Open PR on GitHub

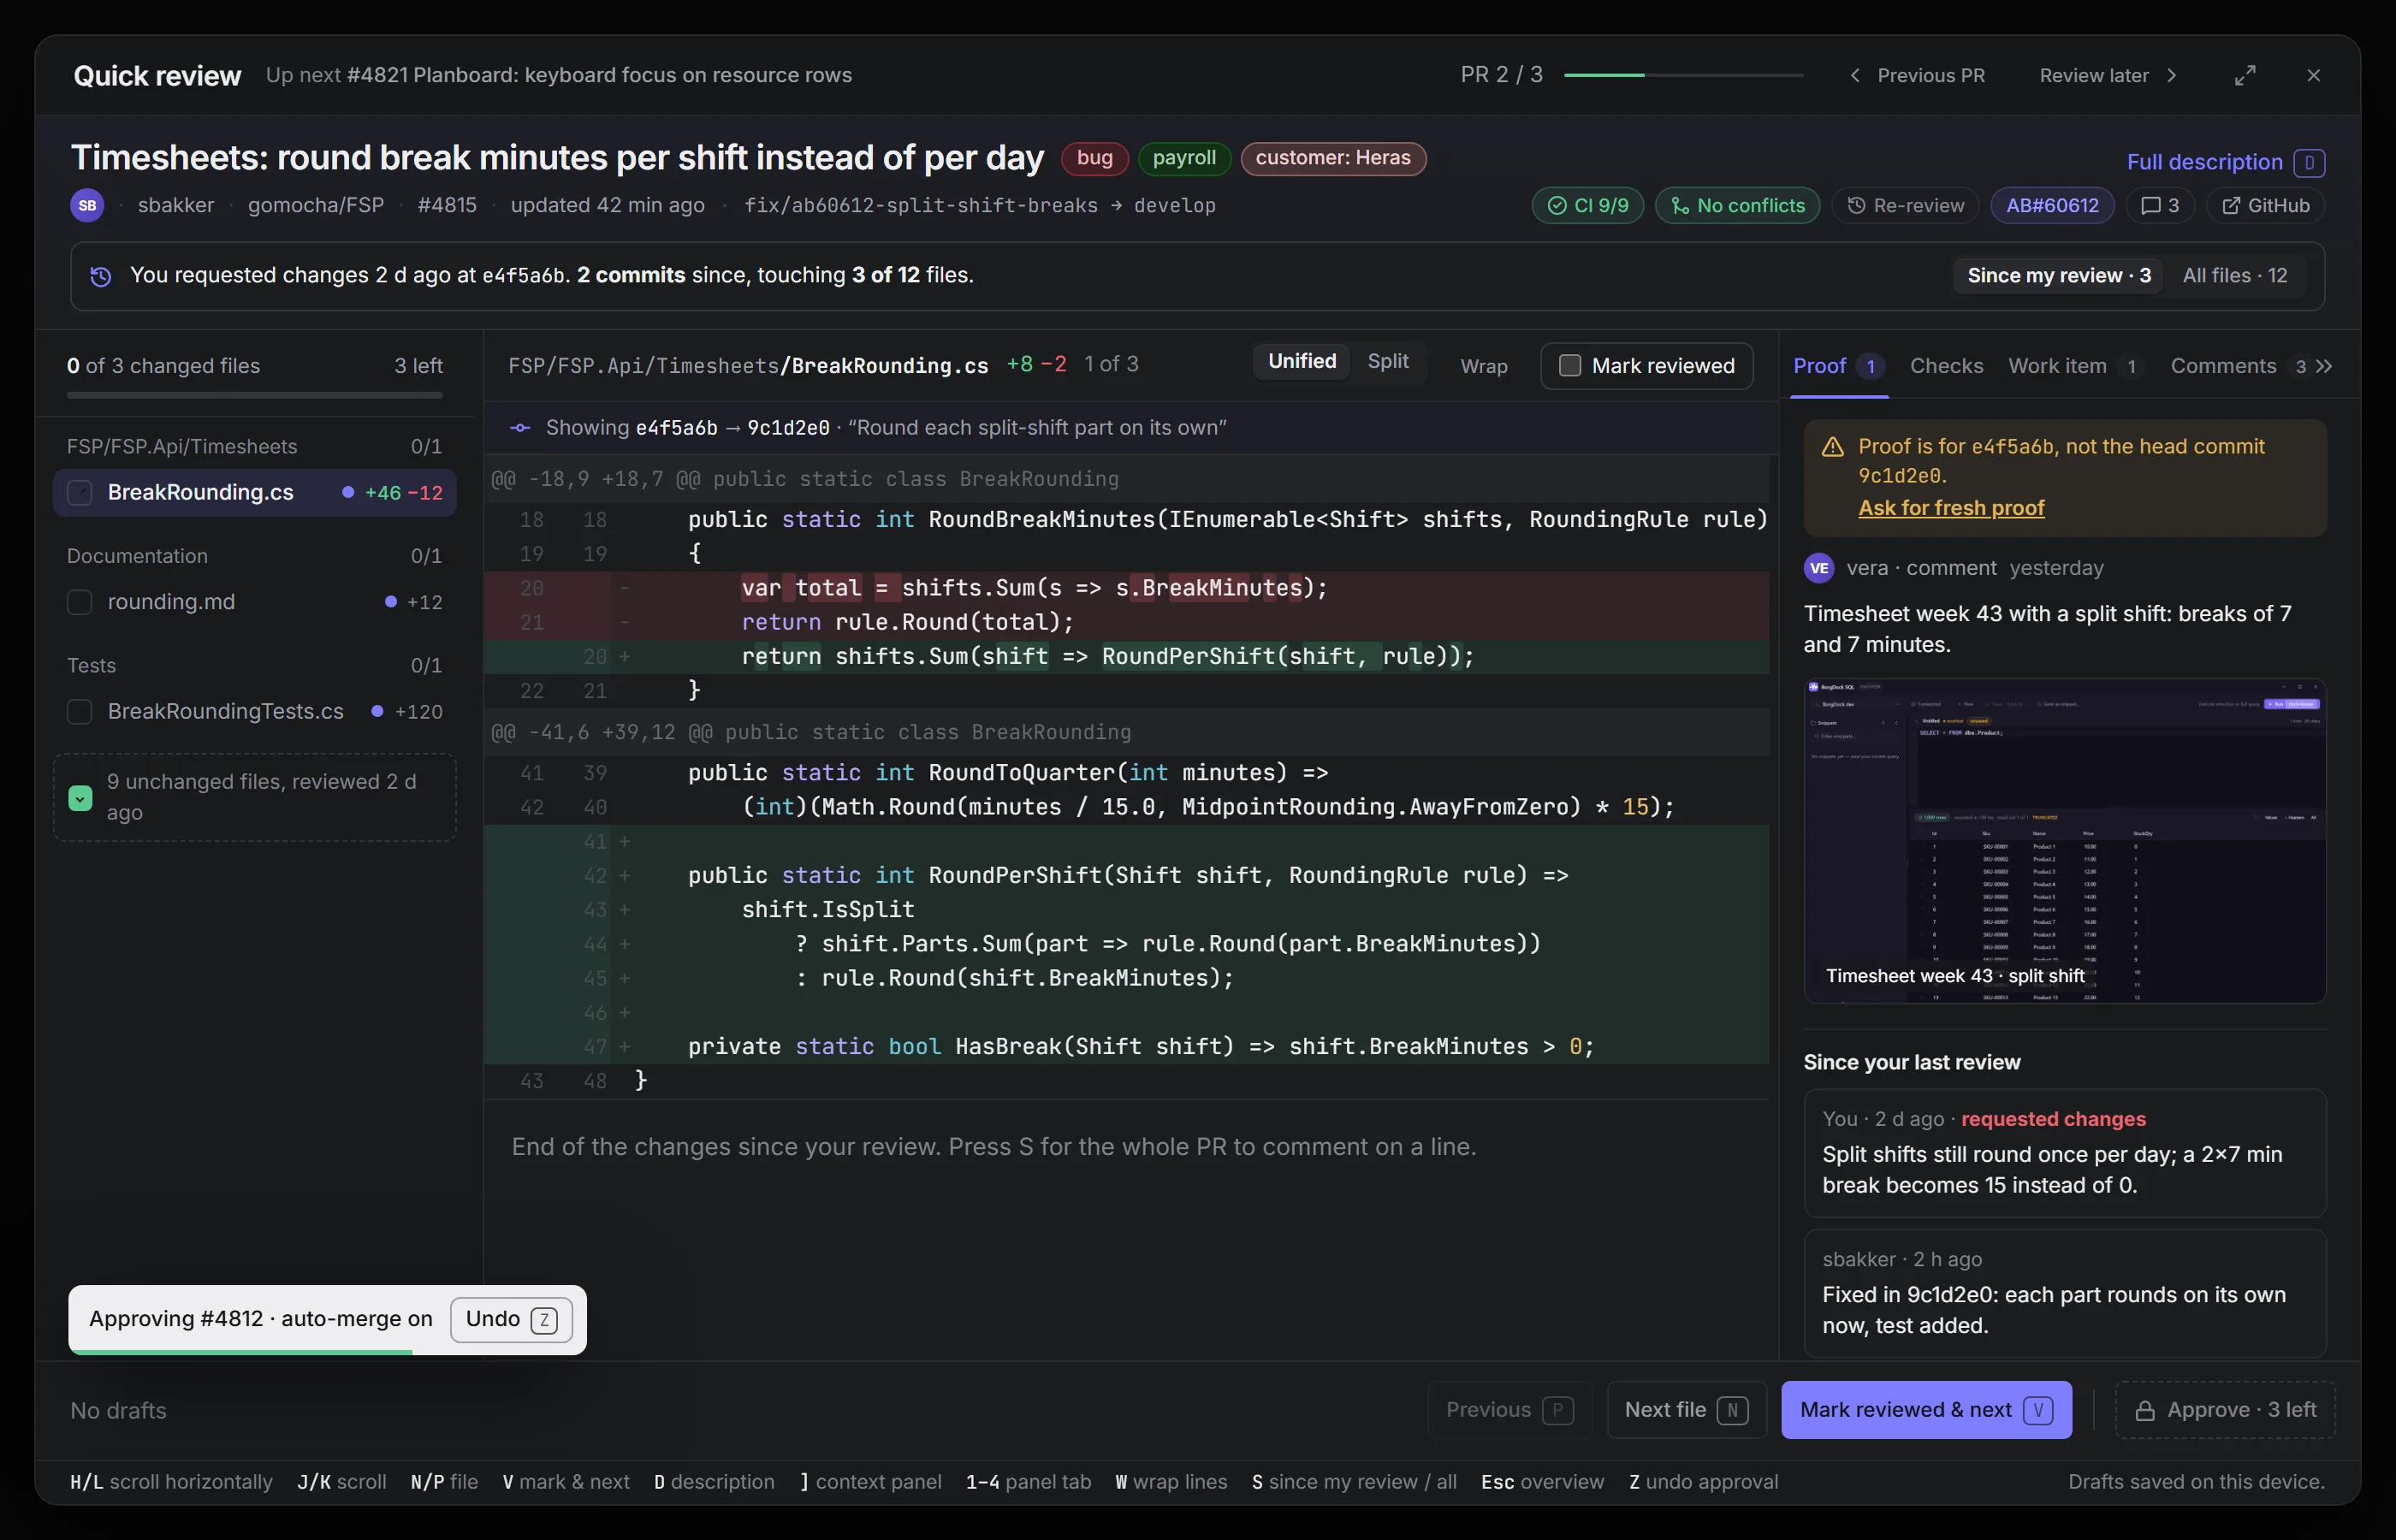pos(2265,205)
